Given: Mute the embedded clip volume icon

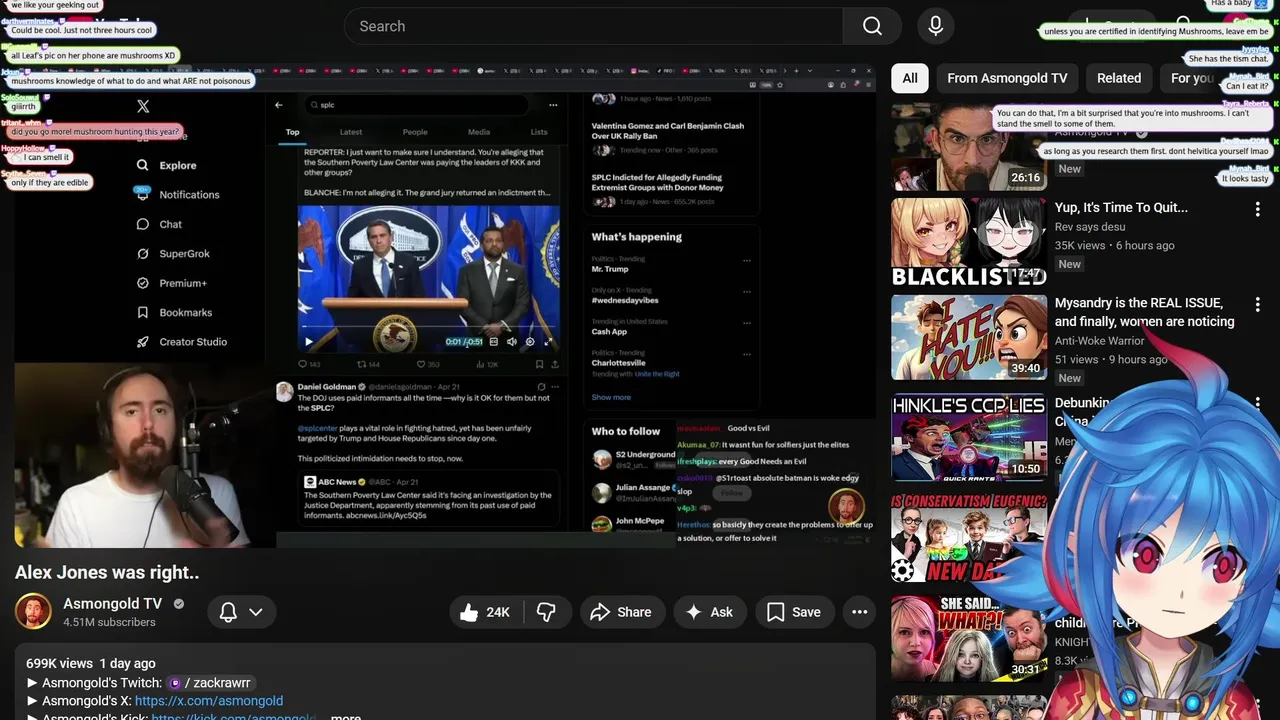Looking at the screenshot, I should click(512, 341).
